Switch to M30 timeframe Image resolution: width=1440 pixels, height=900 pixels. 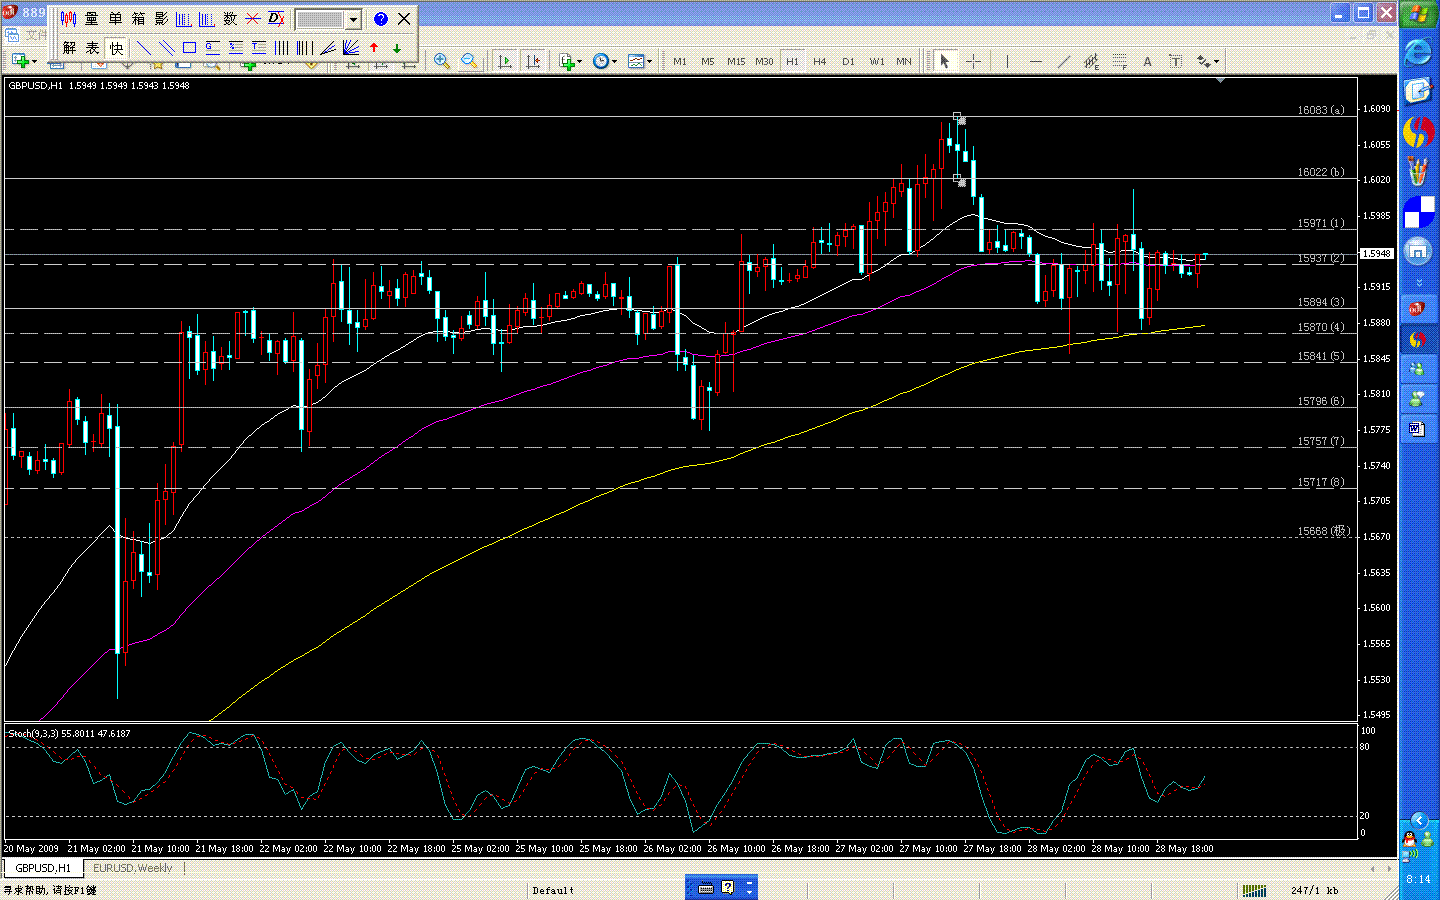[x=764, y=61]
